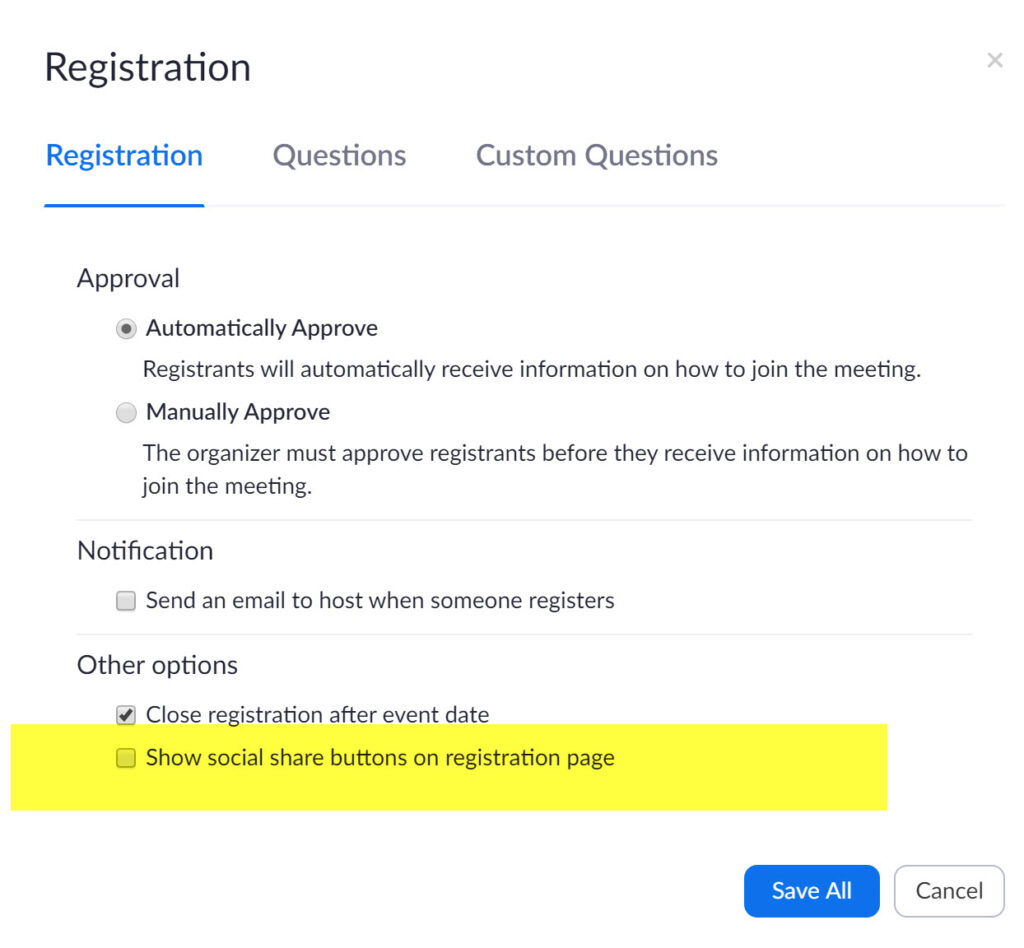
Task: Select the Registration tab
Action: point(123,155)
